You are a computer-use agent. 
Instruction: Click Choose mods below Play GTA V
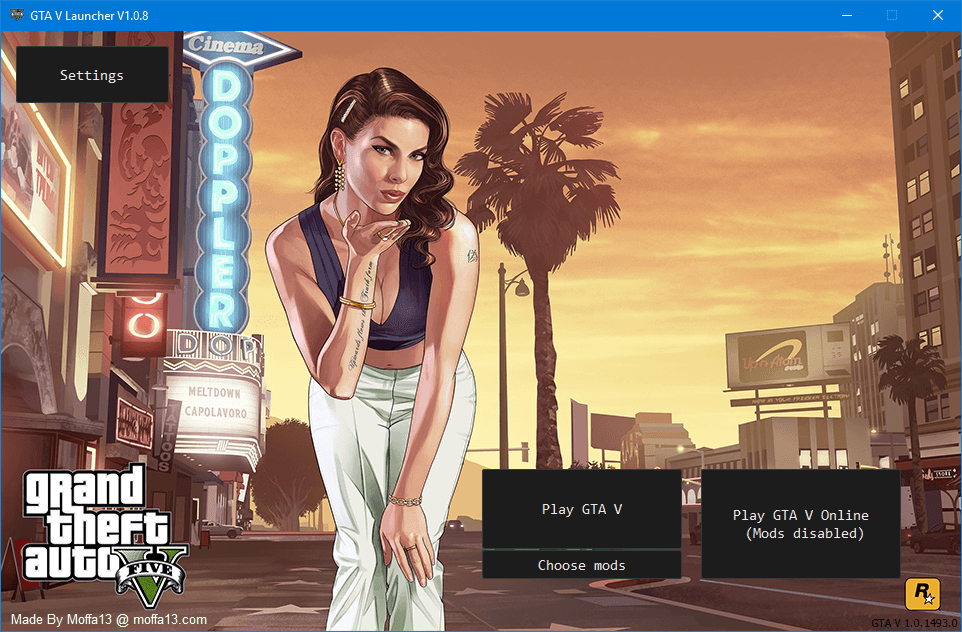pyautogui.click(x=581, y=565)
